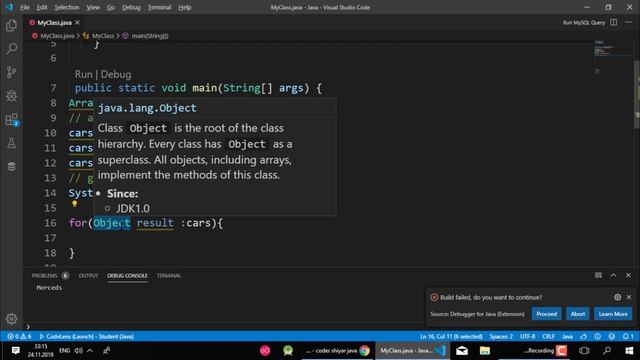Click the CodeLens Launch Student status item

87,336
